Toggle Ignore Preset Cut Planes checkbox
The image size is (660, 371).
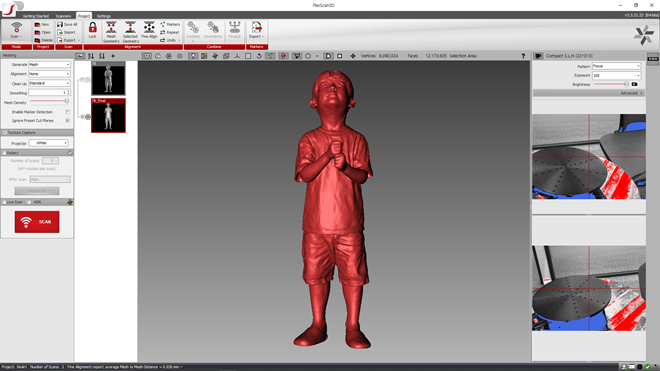pos(68,120)
